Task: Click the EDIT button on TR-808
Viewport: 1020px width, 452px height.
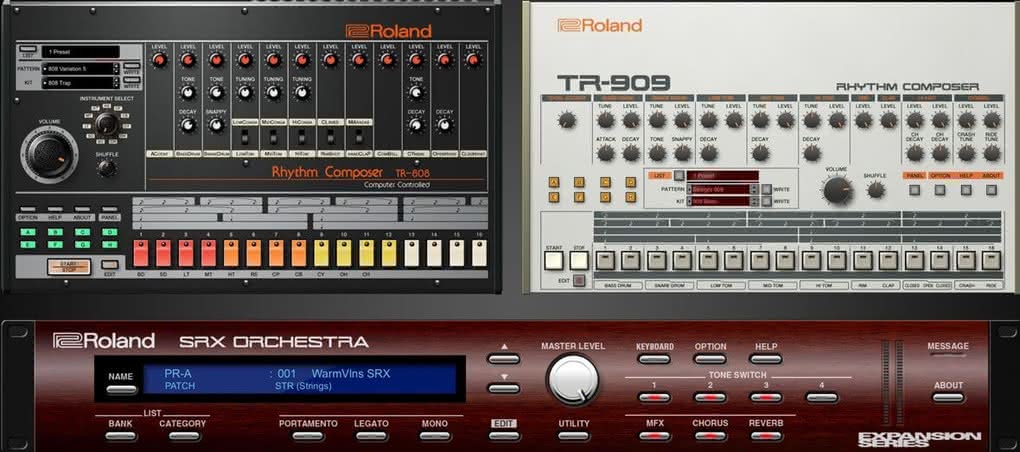Action: [110, 265]
